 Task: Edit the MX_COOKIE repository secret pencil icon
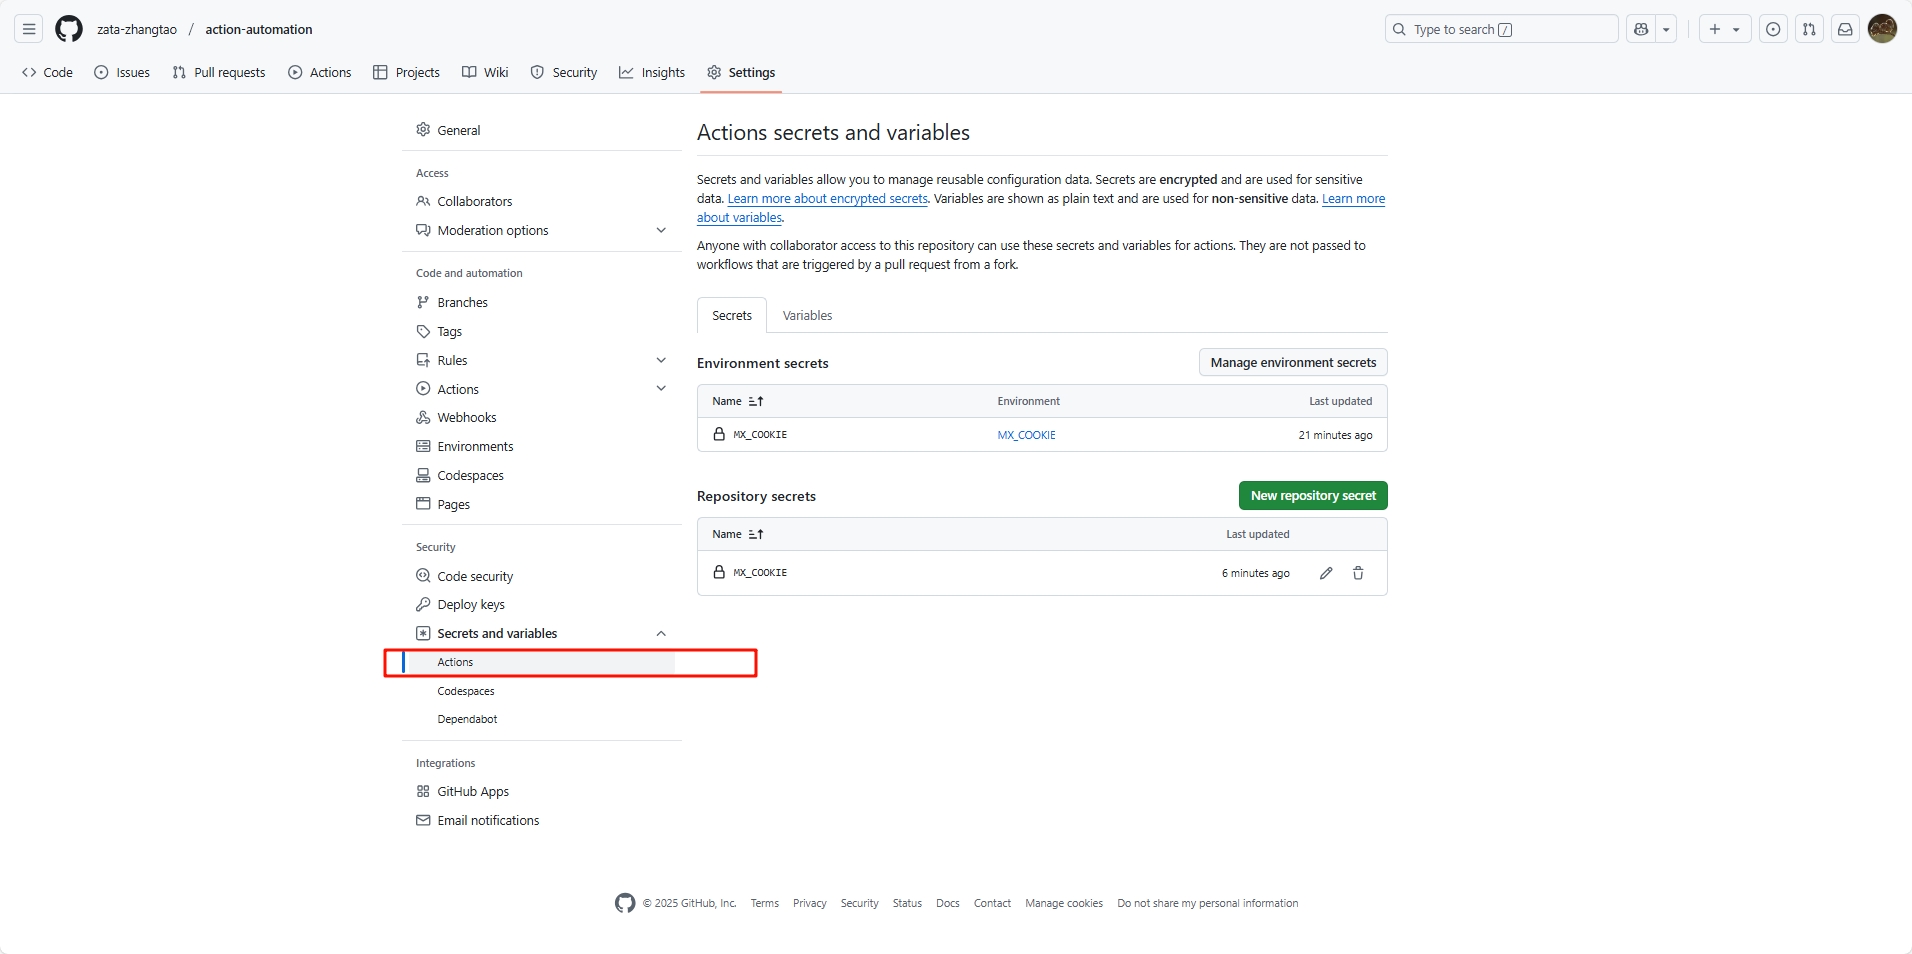point(1326,573)
